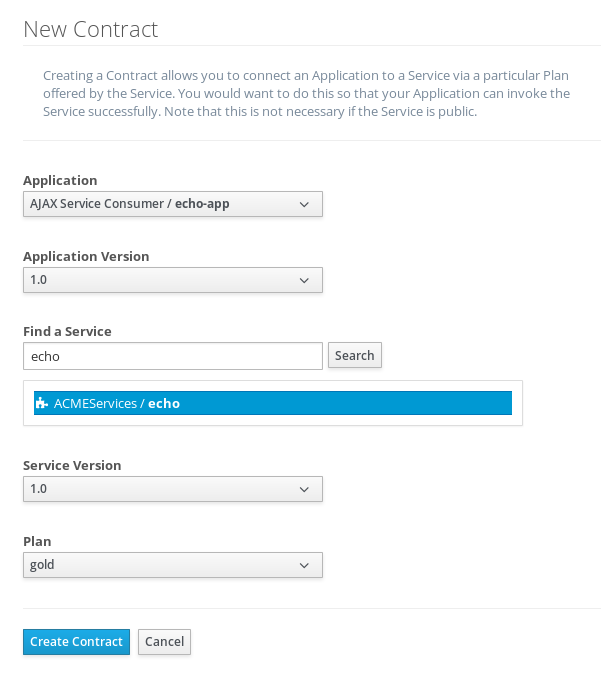Open the Service Version dropdown
The image size is (601, 677).
(173, 489)
